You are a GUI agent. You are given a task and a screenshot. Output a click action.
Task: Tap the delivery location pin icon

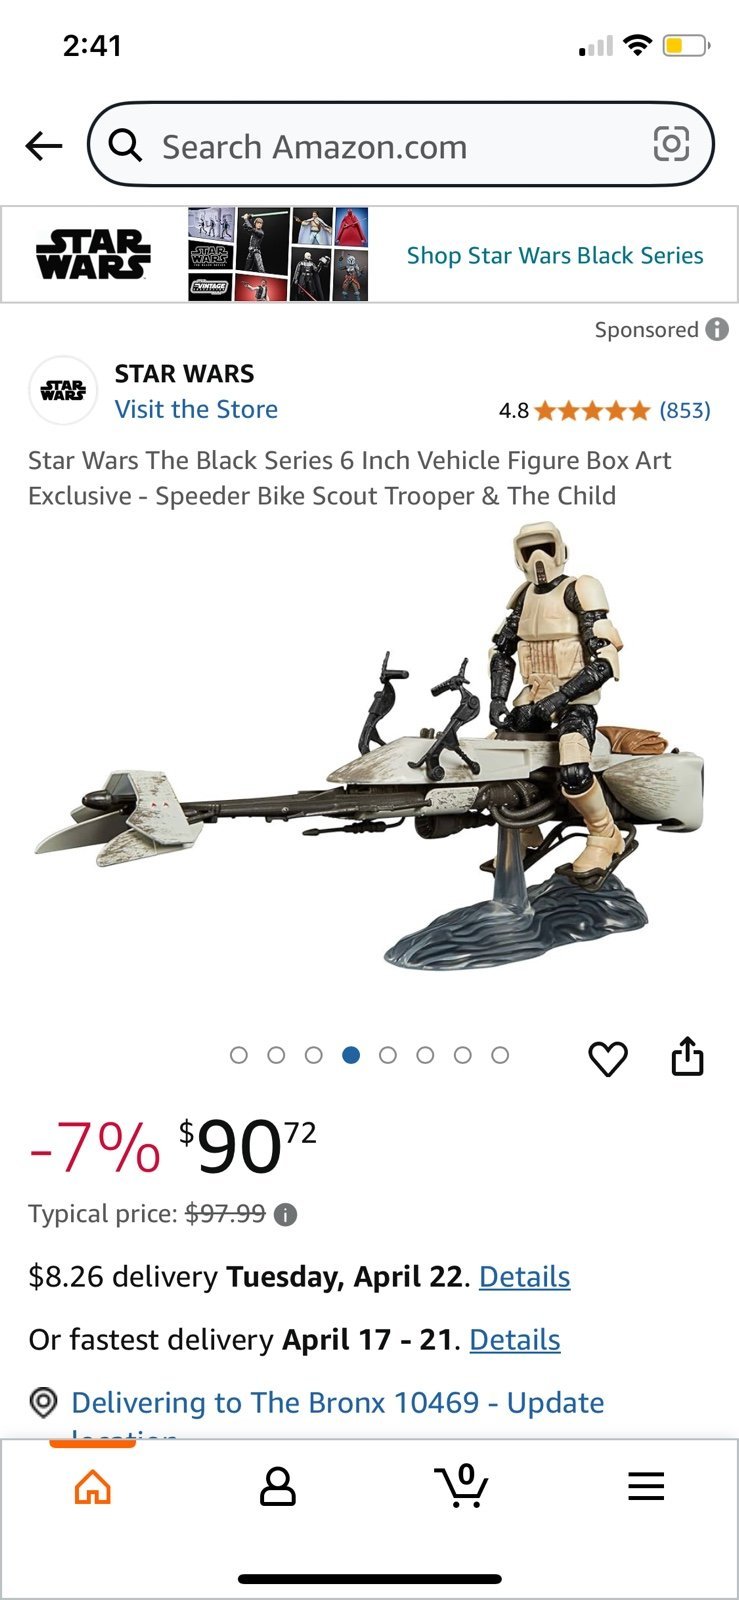click(43, 1403)
